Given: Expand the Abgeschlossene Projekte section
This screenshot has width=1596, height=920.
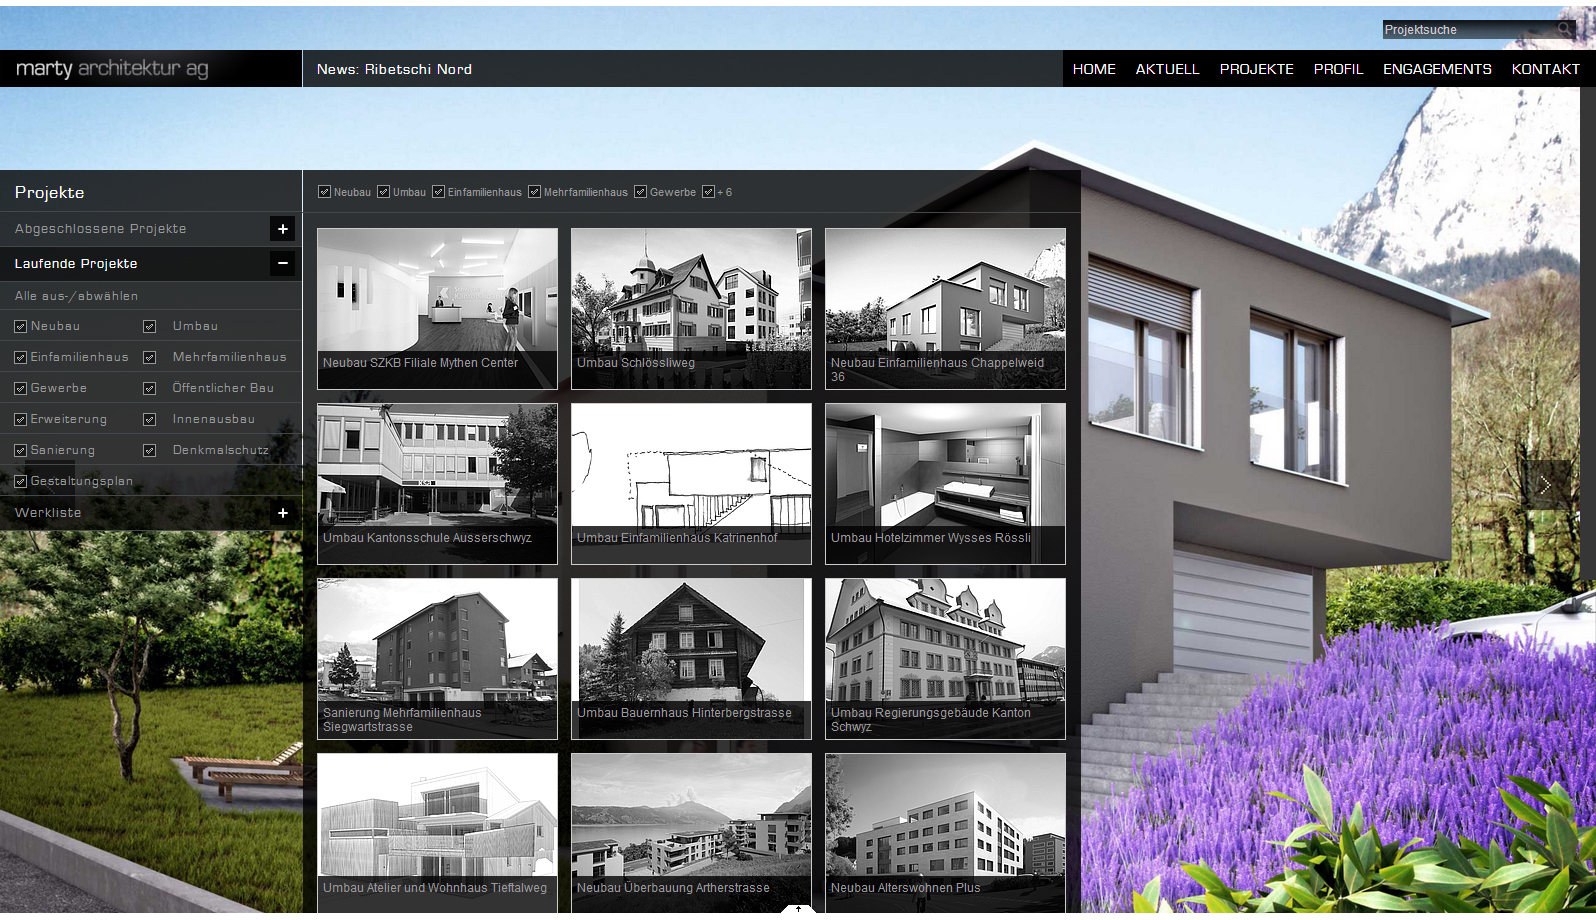Looking at the screenshot, I should pos(282,229).
